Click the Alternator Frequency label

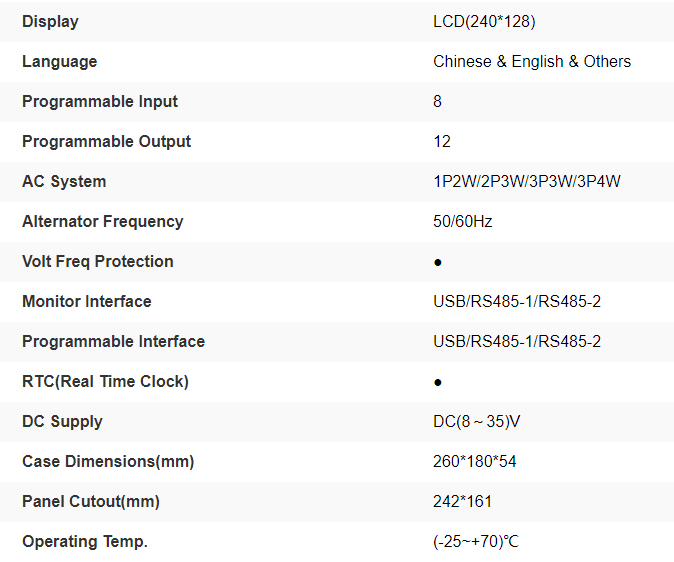tap(103, 221)
